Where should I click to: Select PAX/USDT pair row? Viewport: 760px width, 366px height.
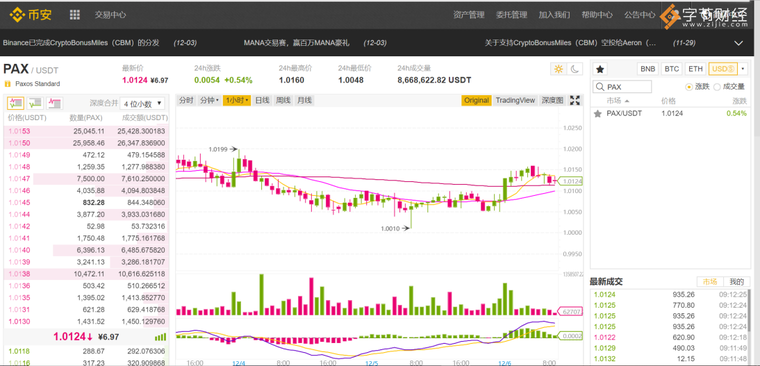tap(670, 113)
